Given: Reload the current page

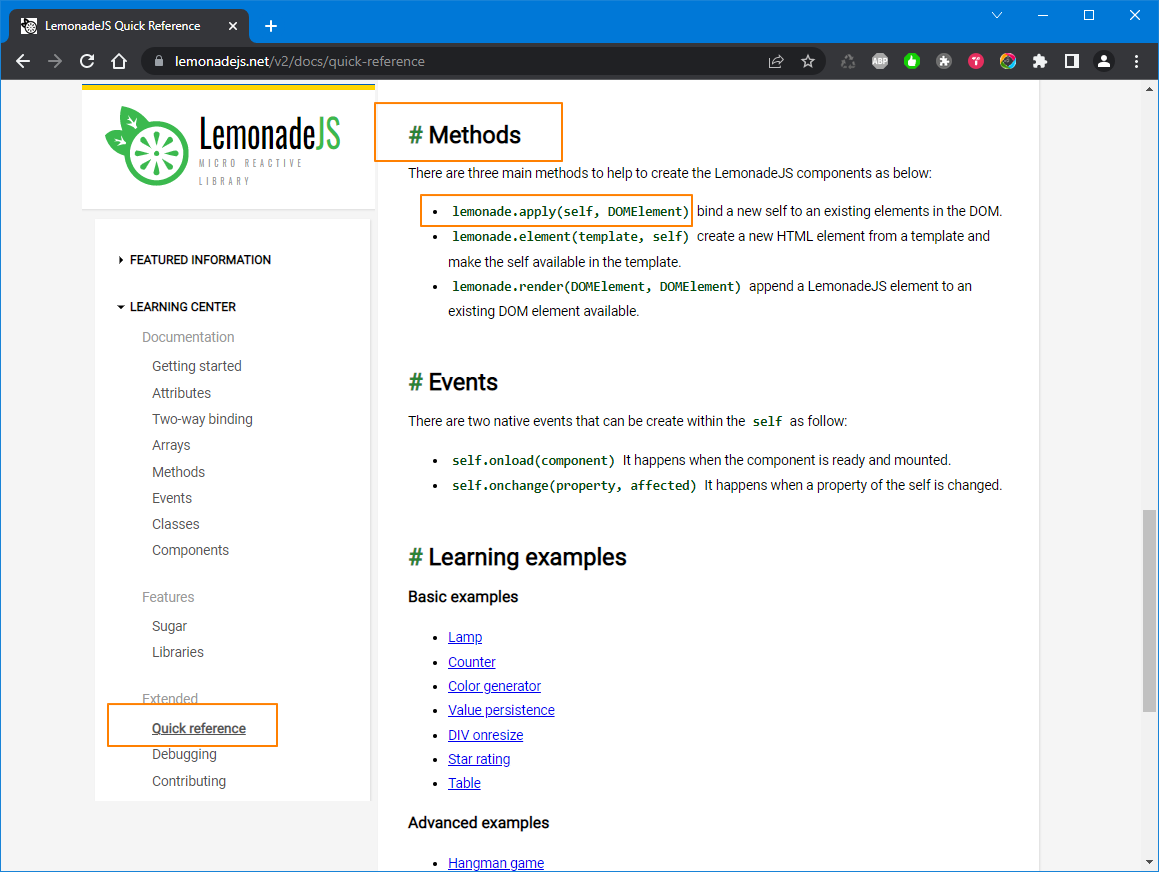Looking at the screenshot, I should point(87,61).
